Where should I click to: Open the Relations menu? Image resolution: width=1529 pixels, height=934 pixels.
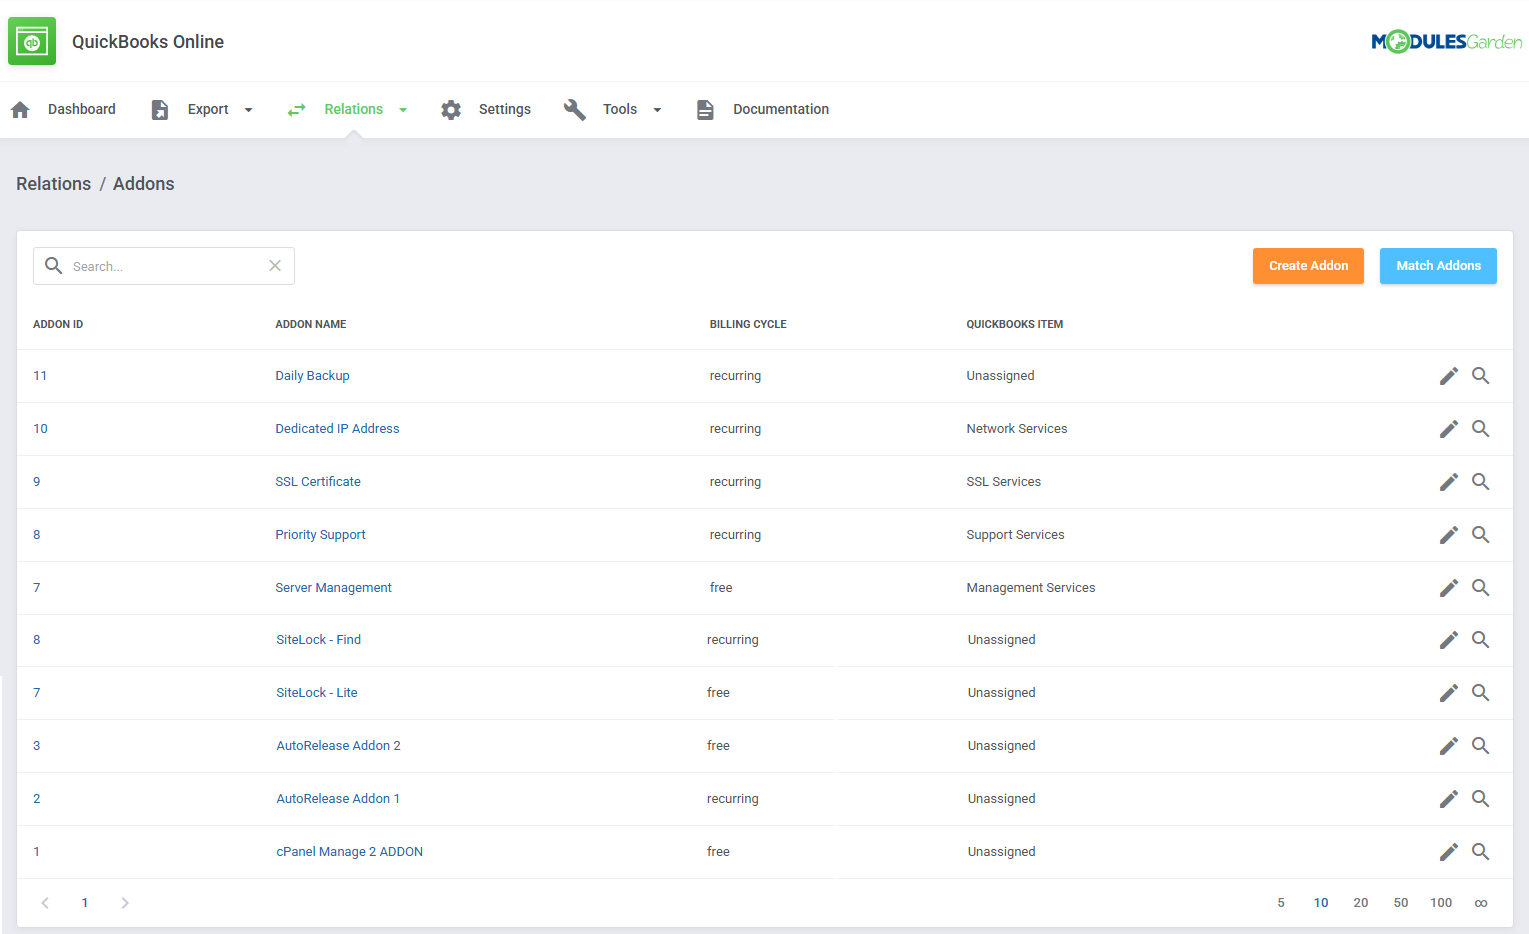[x=353, y=110]
